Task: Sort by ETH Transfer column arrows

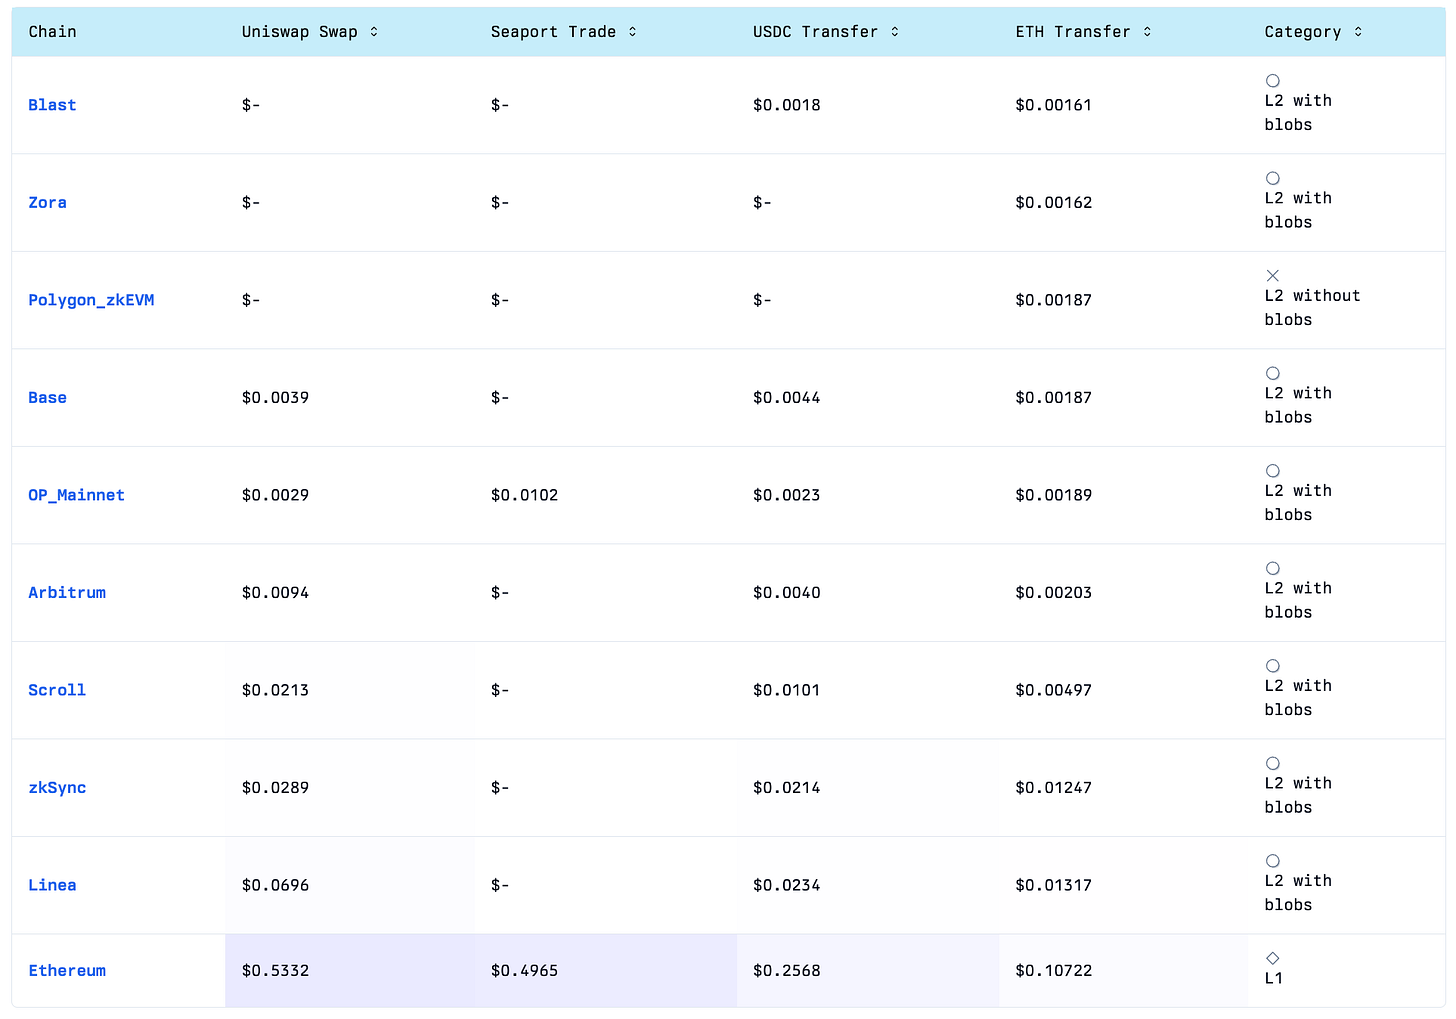Action: click(1147, 32)
